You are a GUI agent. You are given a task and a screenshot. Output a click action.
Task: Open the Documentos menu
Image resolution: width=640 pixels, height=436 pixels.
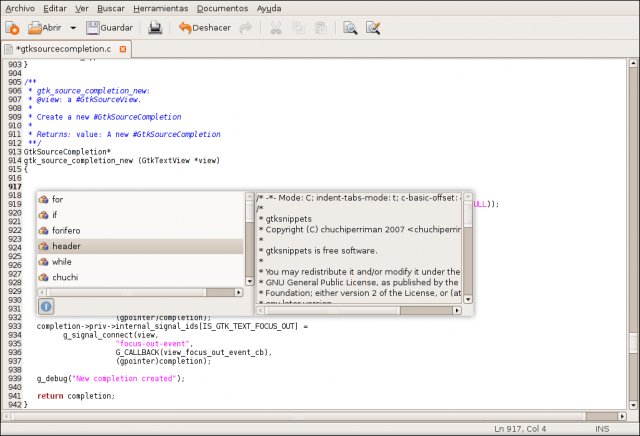point(222,8)
